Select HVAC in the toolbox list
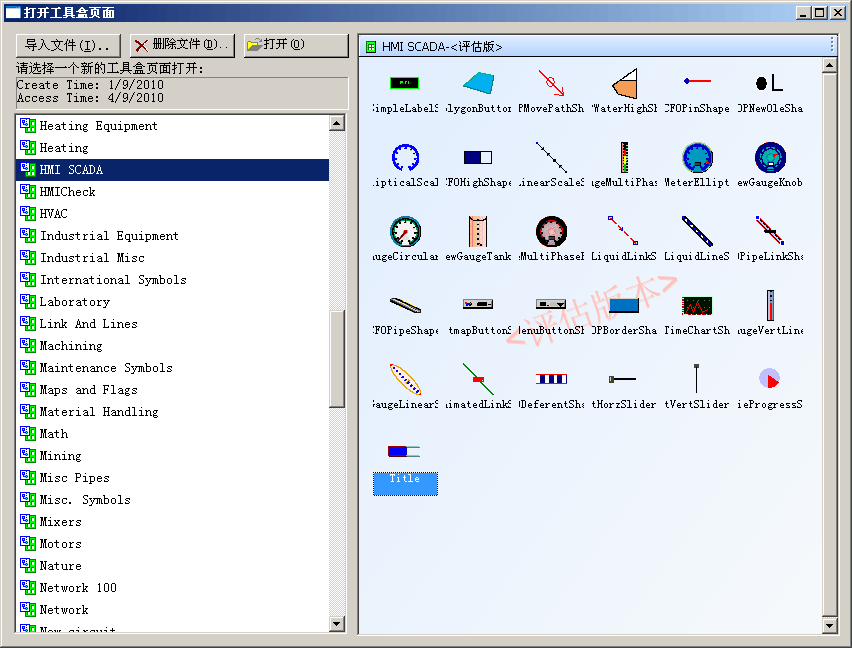The image size is (852, 648). (53, 214)
